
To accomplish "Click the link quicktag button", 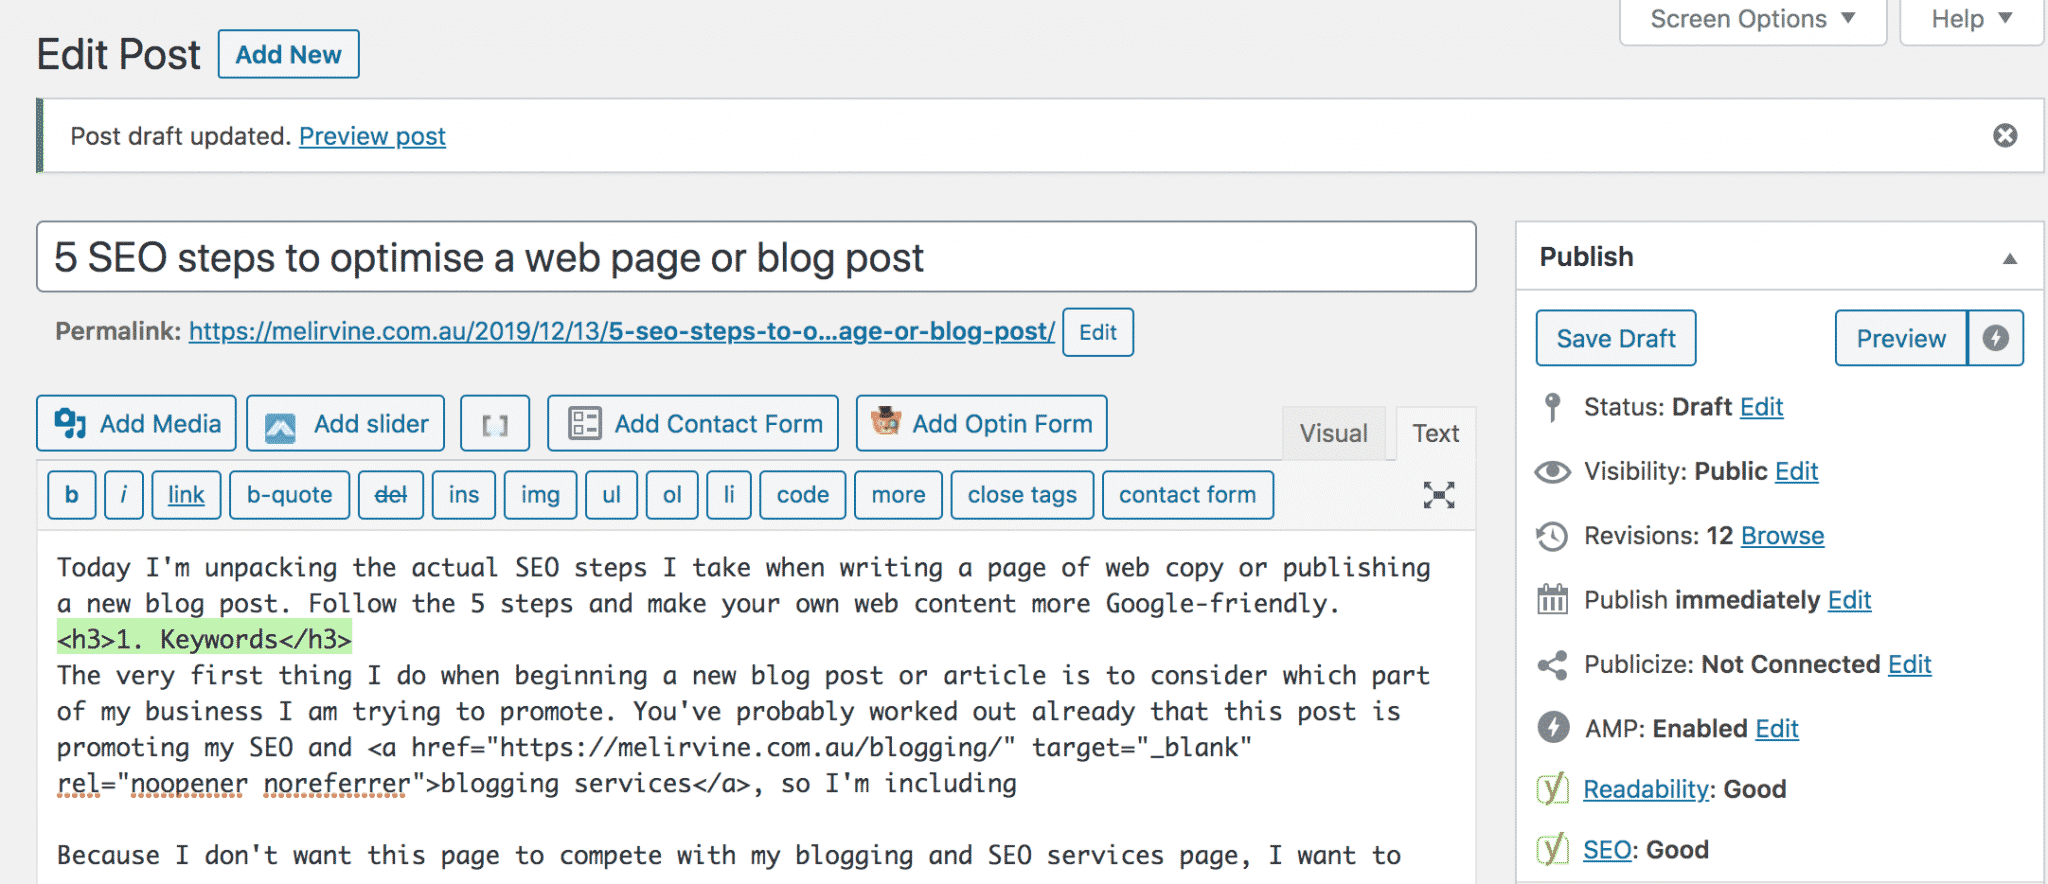I will (186, 495).
